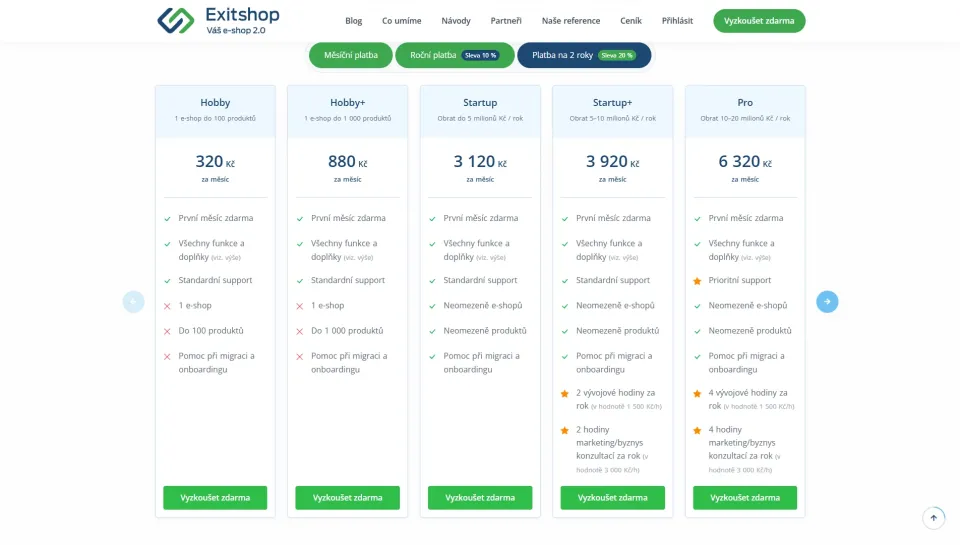The width and height of the screenshot is (960, 545).
Task: Click the 6 320 Kč price
Action: 744,162
